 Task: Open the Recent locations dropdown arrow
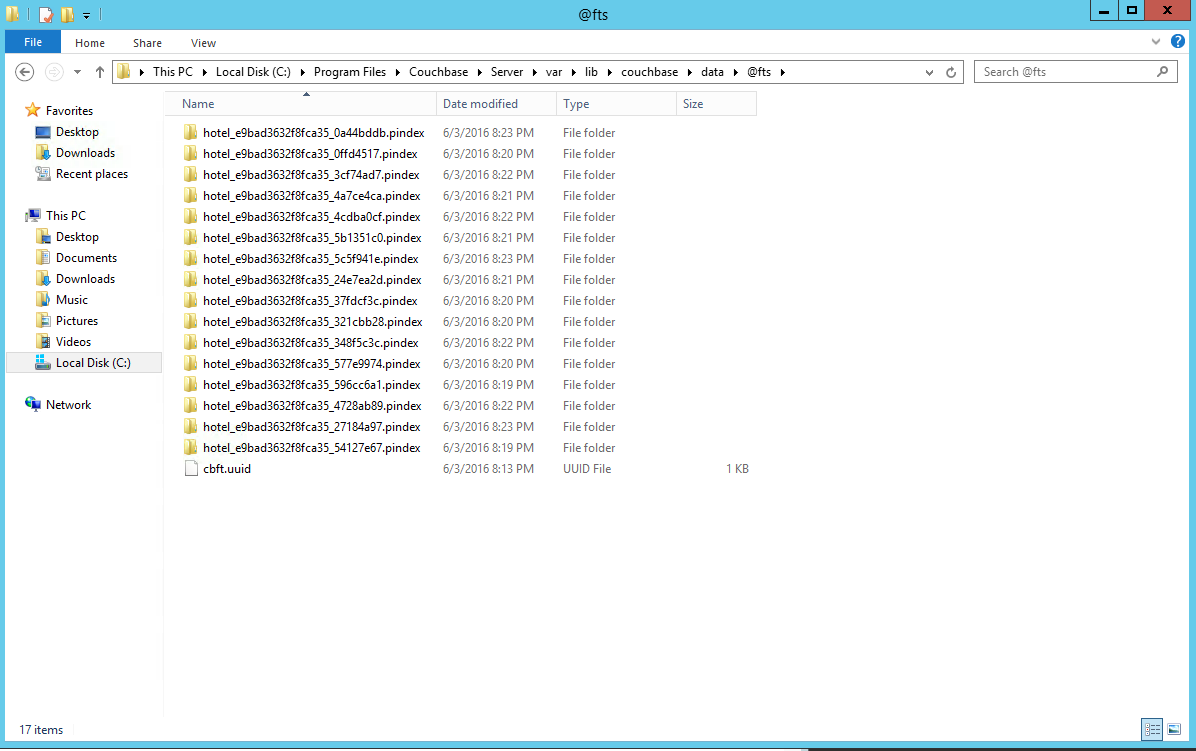point(78,72)
